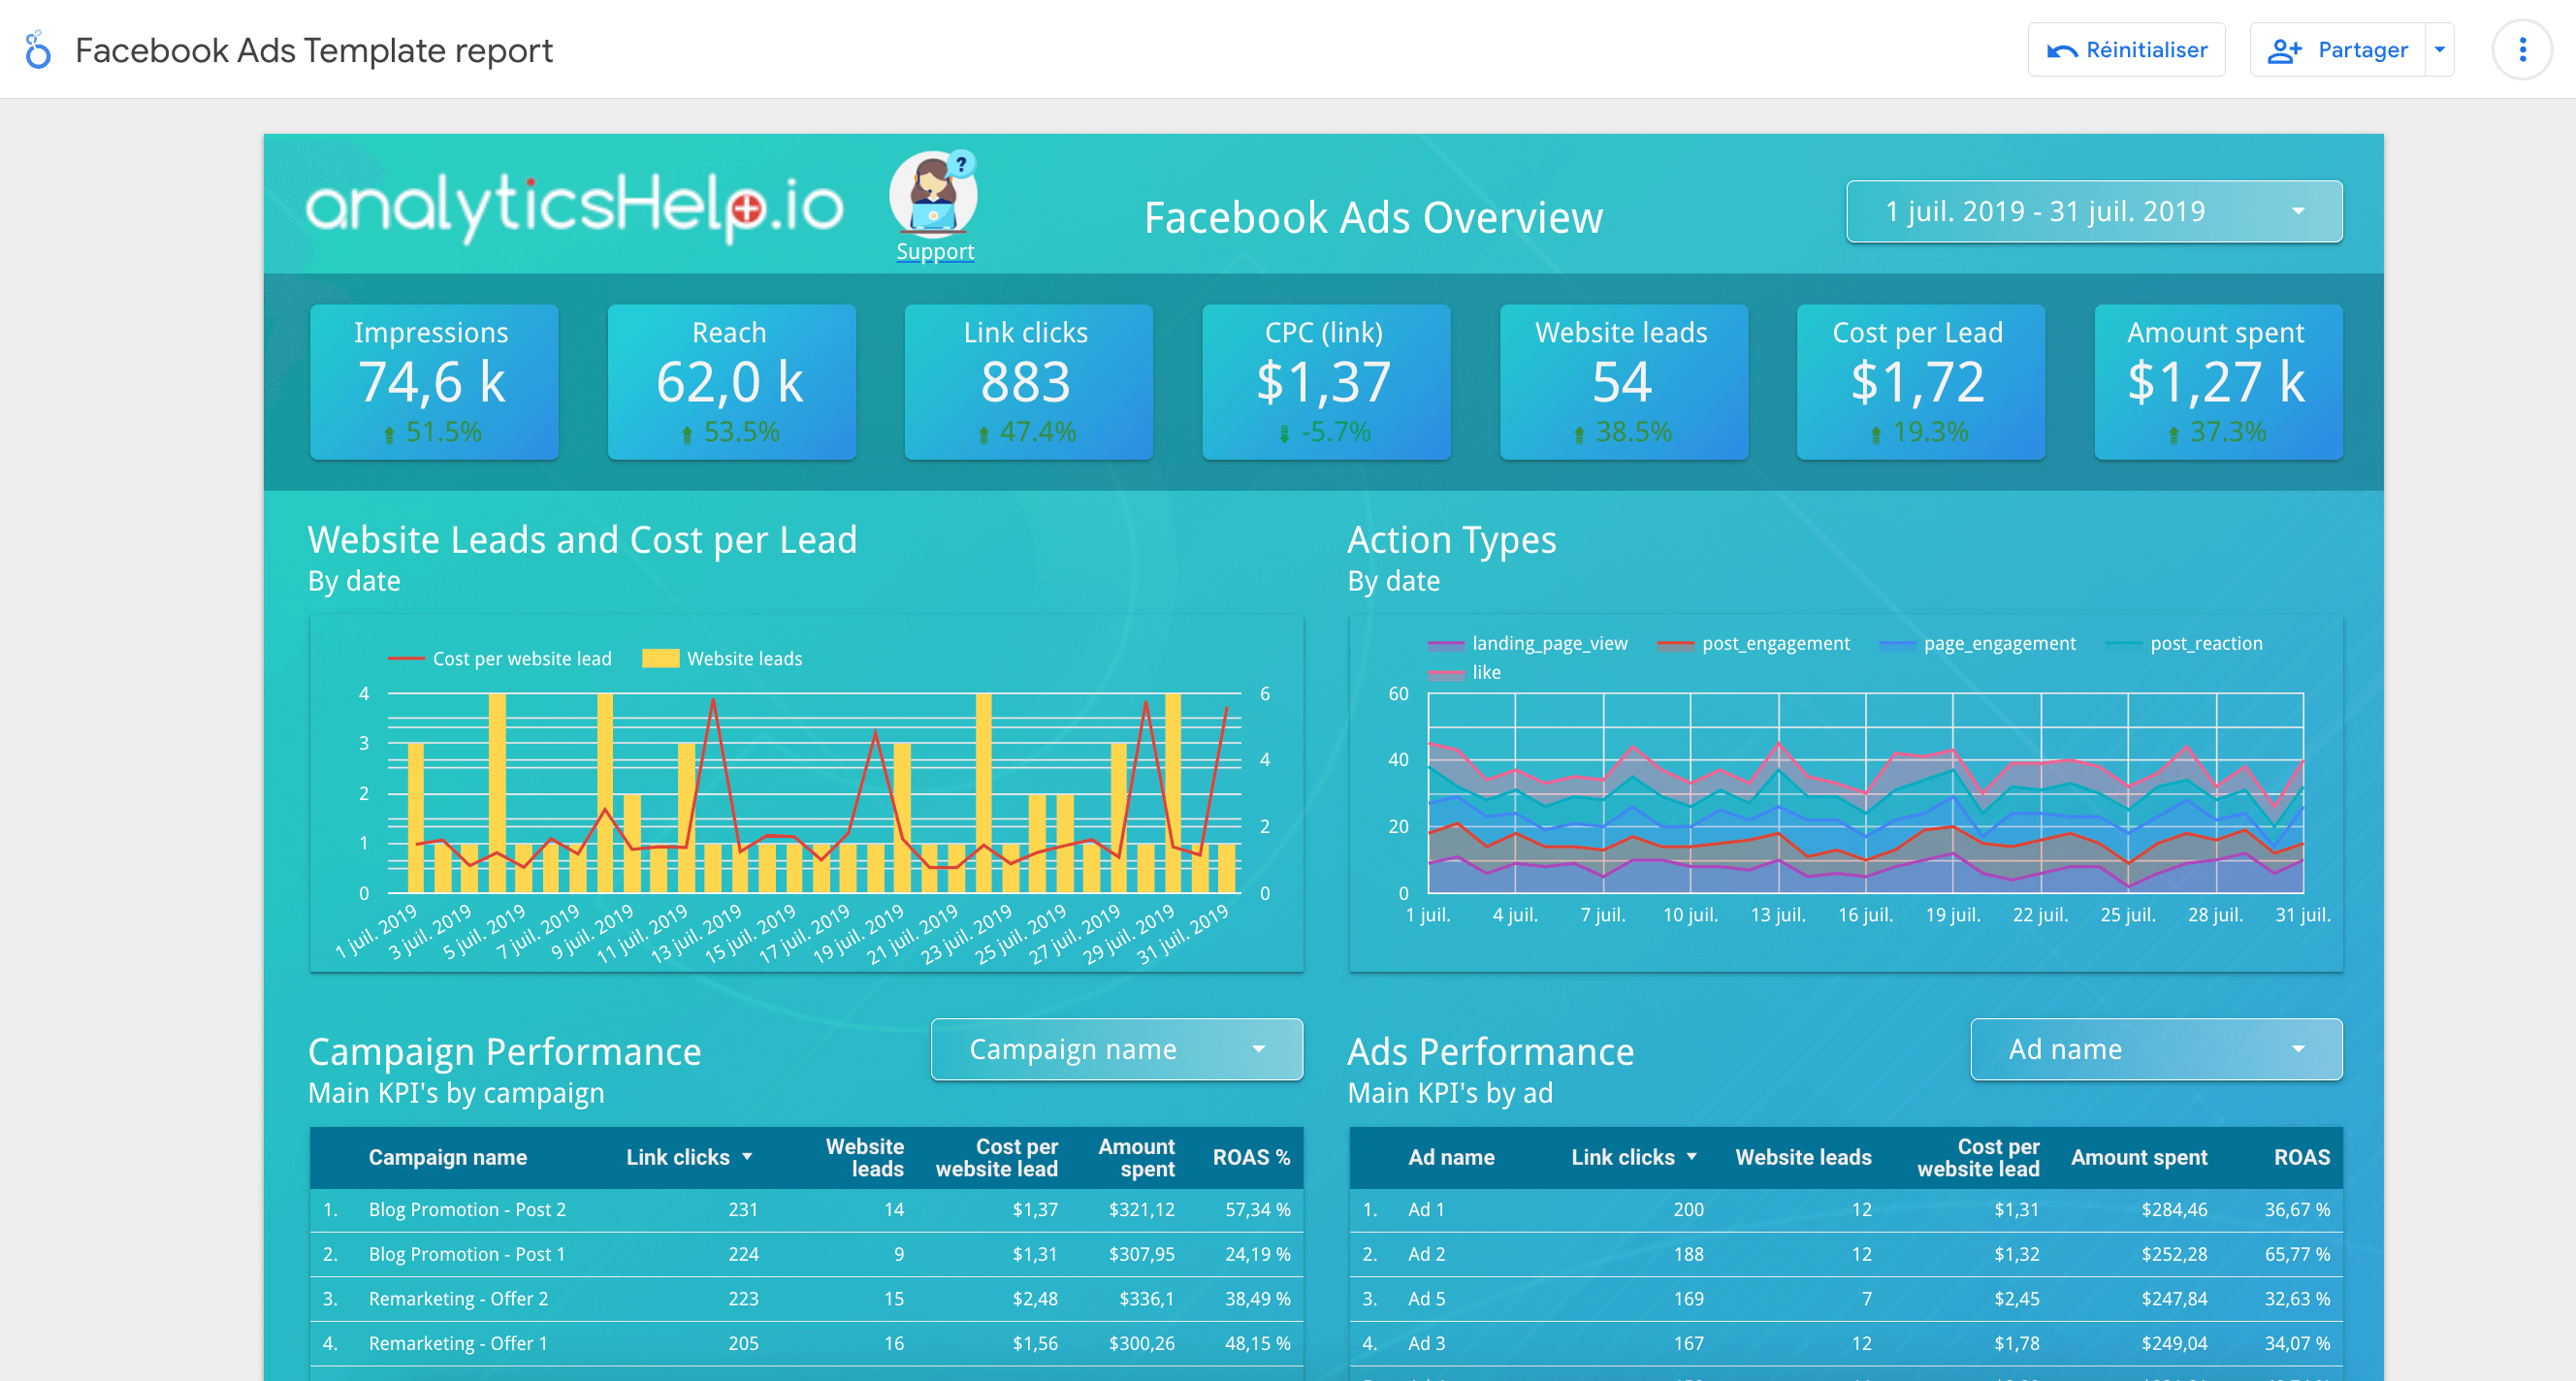Select the Remarketing - Offer 2 row
This screenshot has width=2576, height=1381.
806,1298
